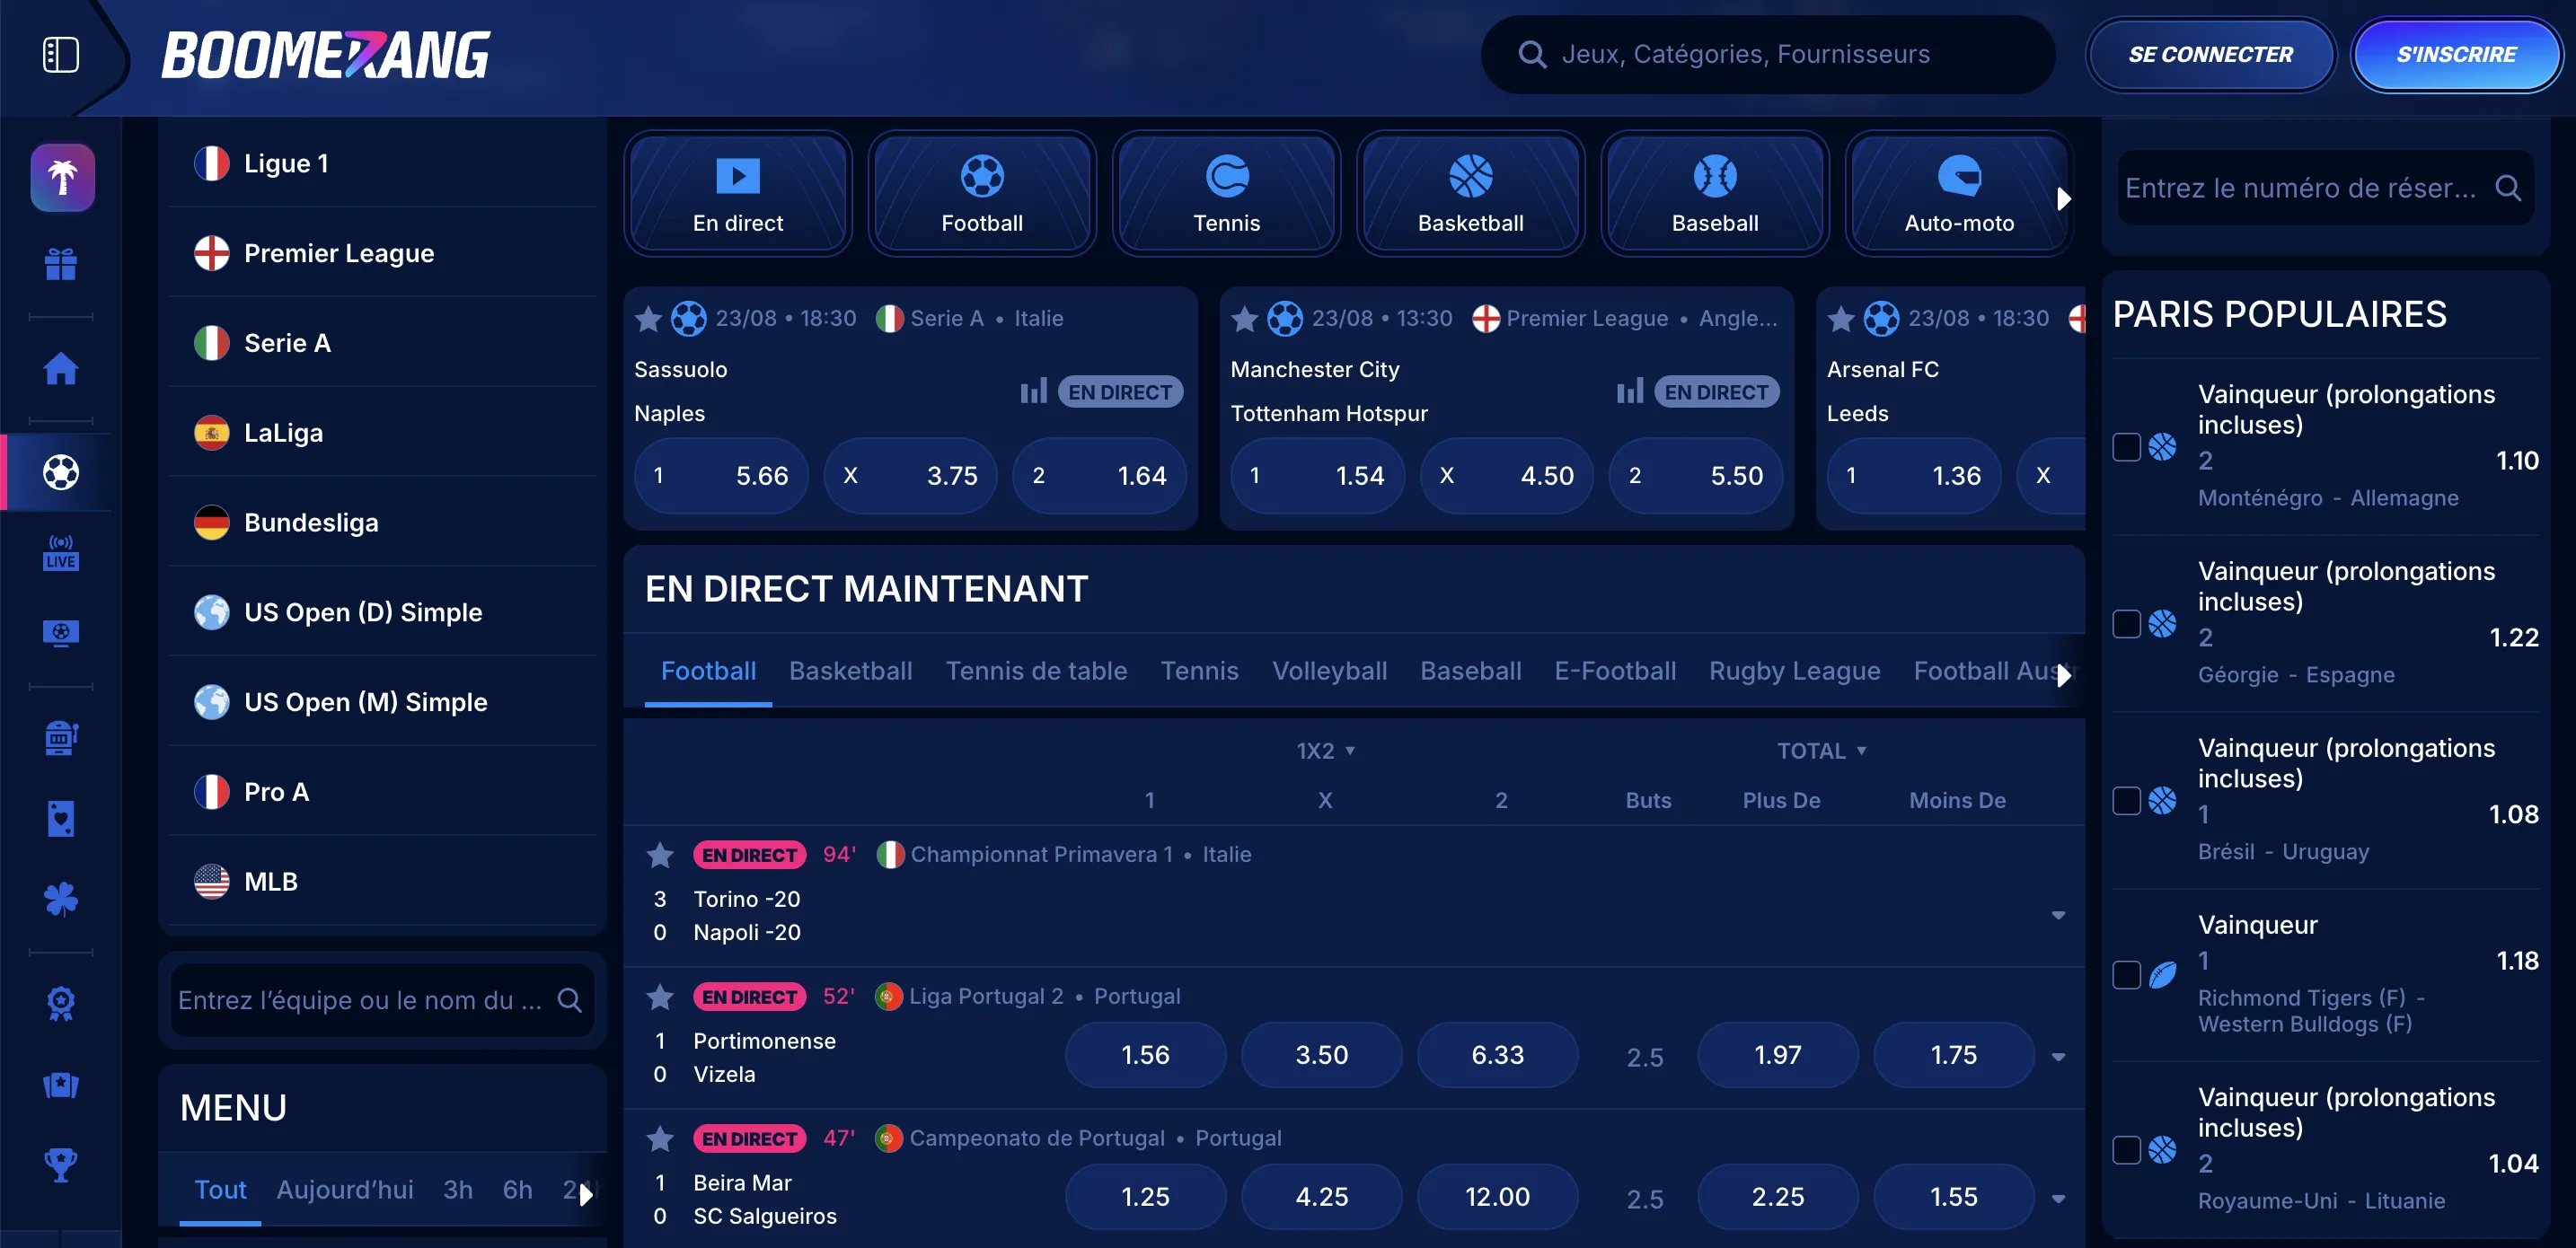Open the gift promotions icon in sidebar

[60, 263]
